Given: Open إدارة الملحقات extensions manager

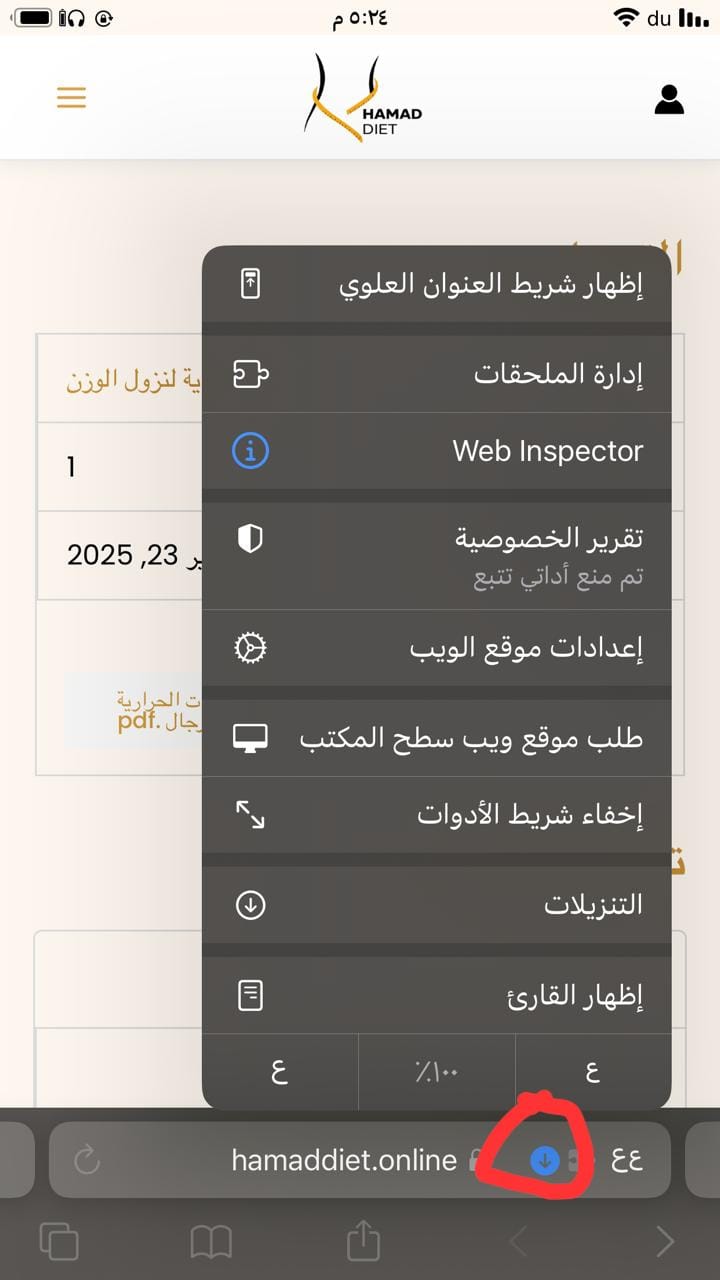Looking at the screenshot, I should pyautogui.click(x=437, y=374).
